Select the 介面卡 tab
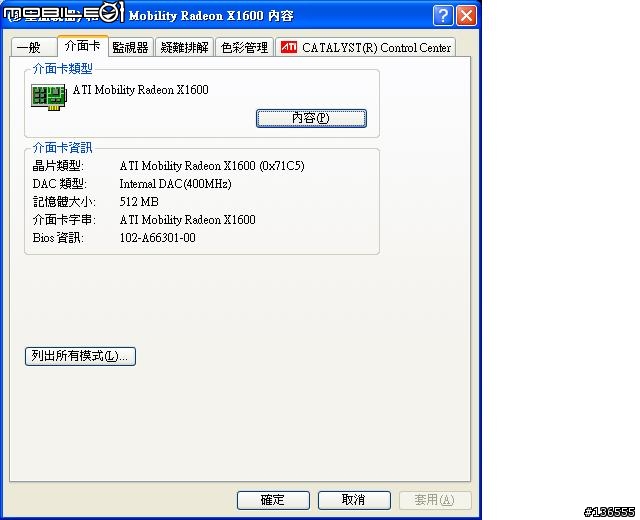The width and height of the screenshot is (640, 520). 82,46
